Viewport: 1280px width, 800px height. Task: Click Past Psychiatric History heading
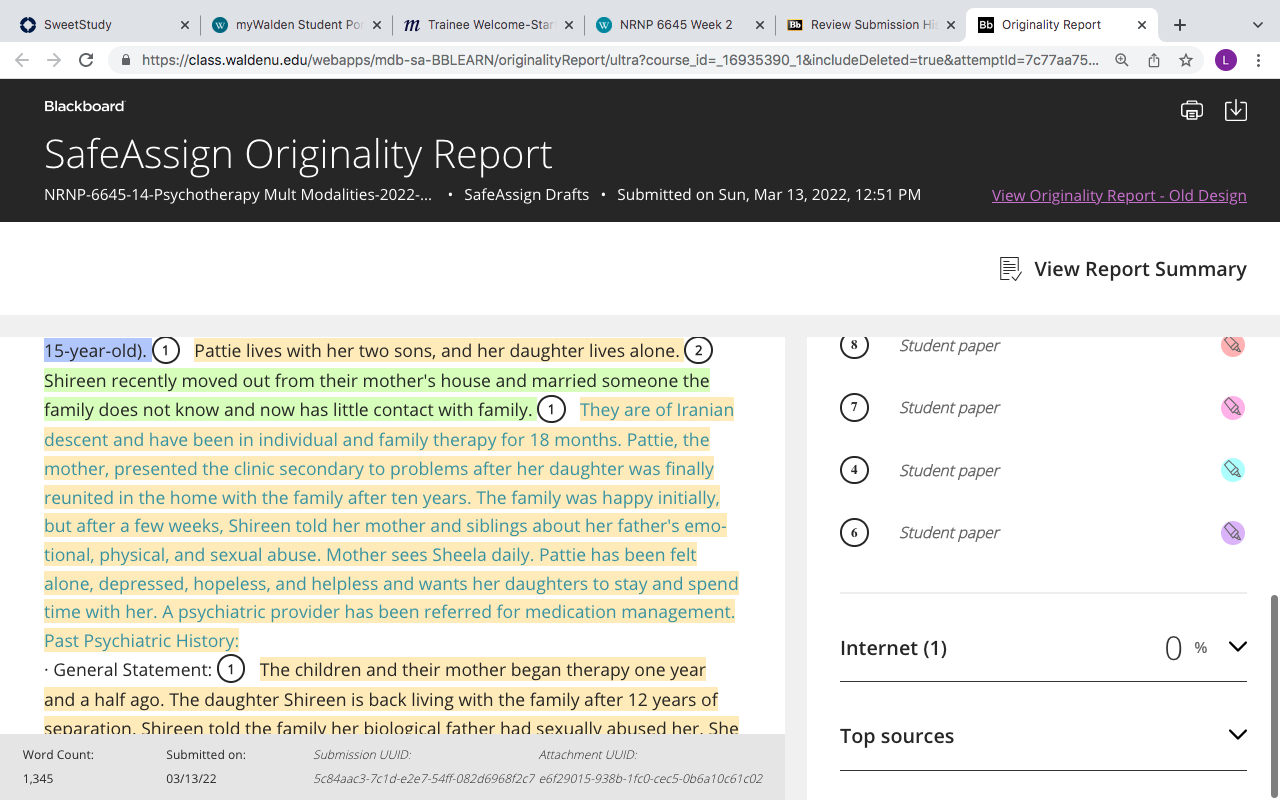pos(141,641)
